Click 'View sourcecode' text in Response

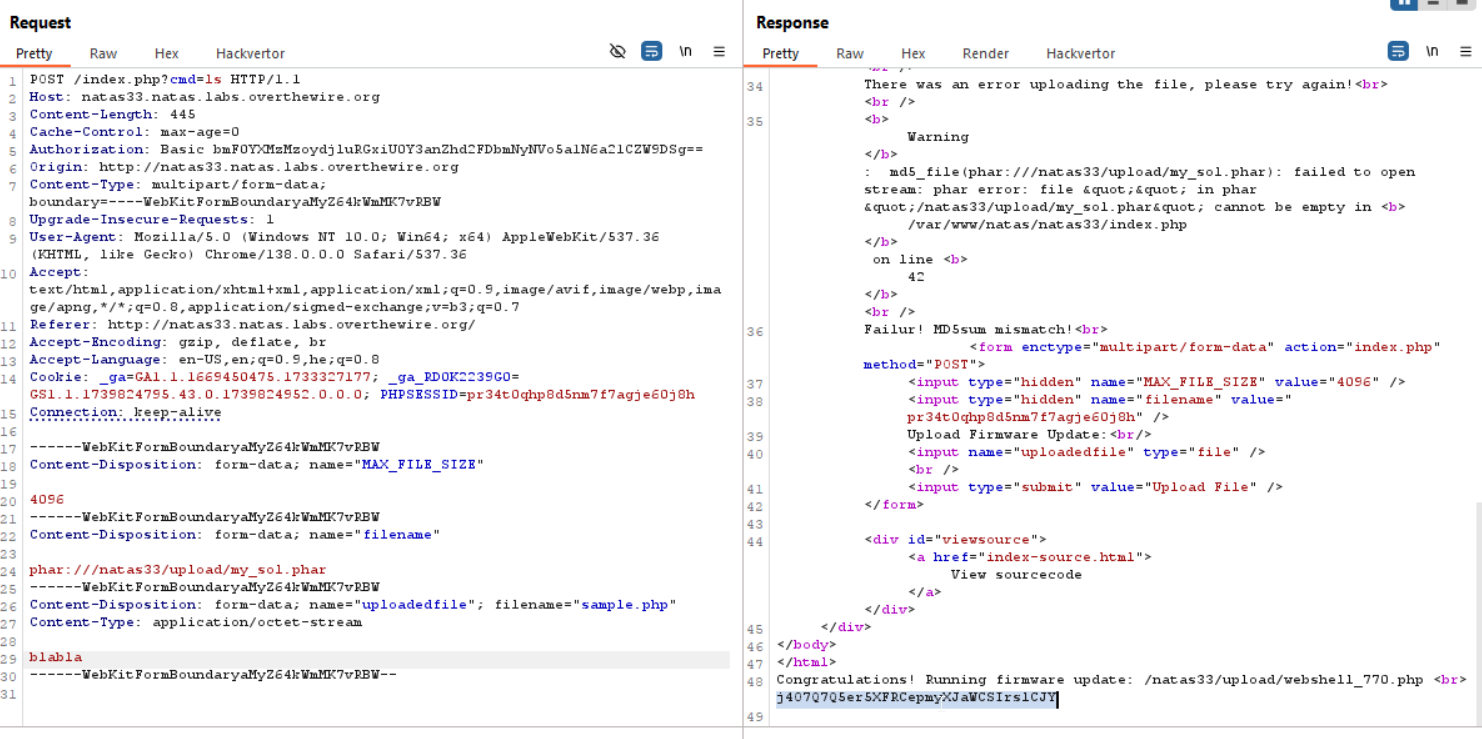coord(1016,574)
